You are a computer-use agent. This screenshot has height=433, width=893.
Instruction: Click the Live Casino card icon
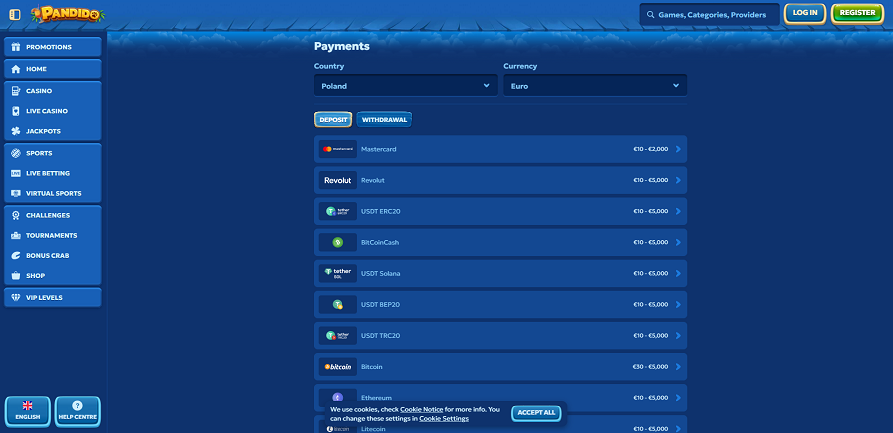pyautogui.click(x=16, y=111)
